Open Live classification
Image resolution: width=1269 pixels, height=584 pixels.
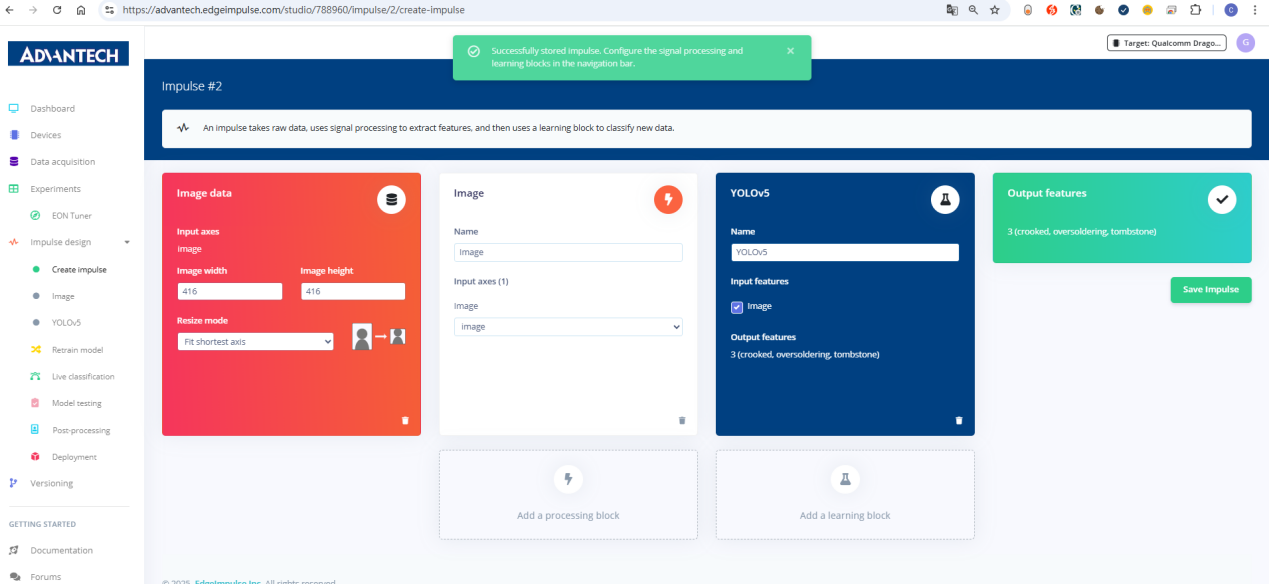83,376
